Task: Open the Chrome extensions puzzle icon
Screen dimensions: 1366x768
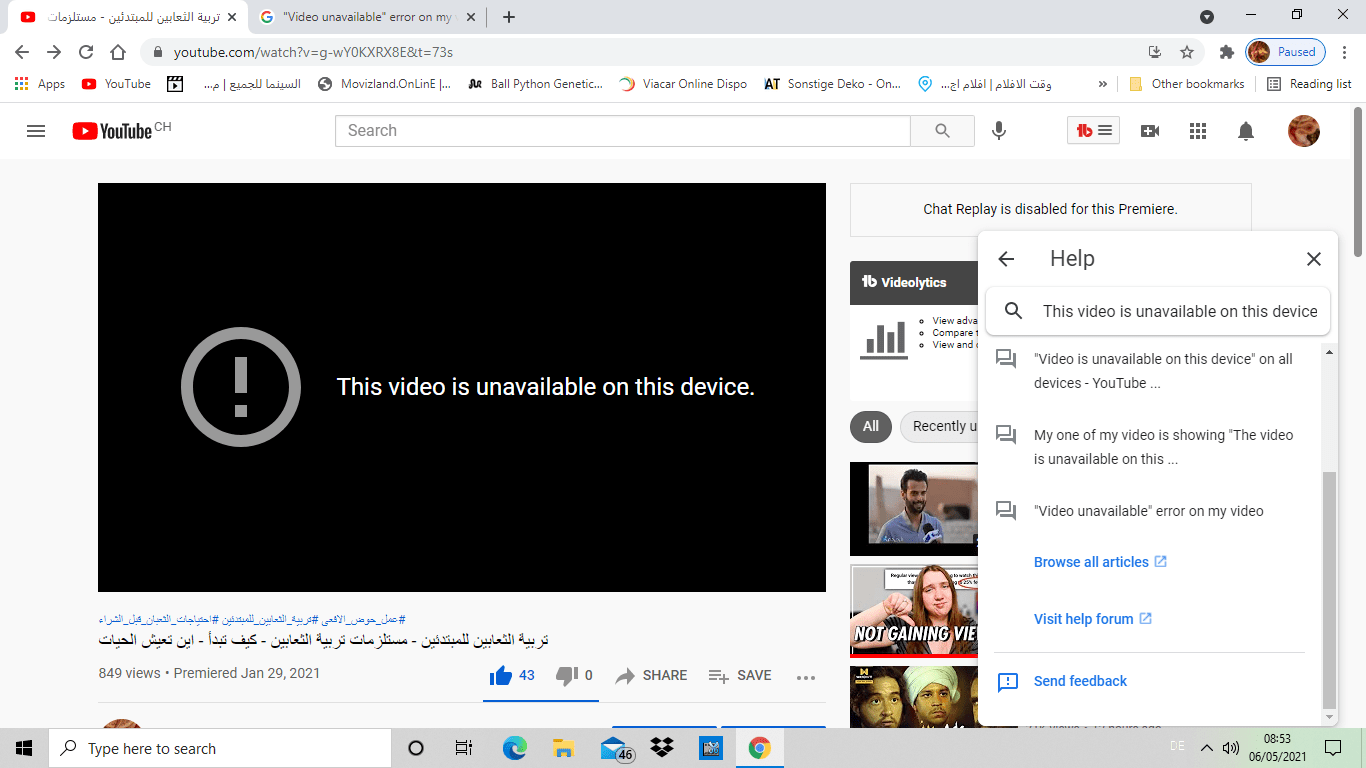Action: (1227, 51)
